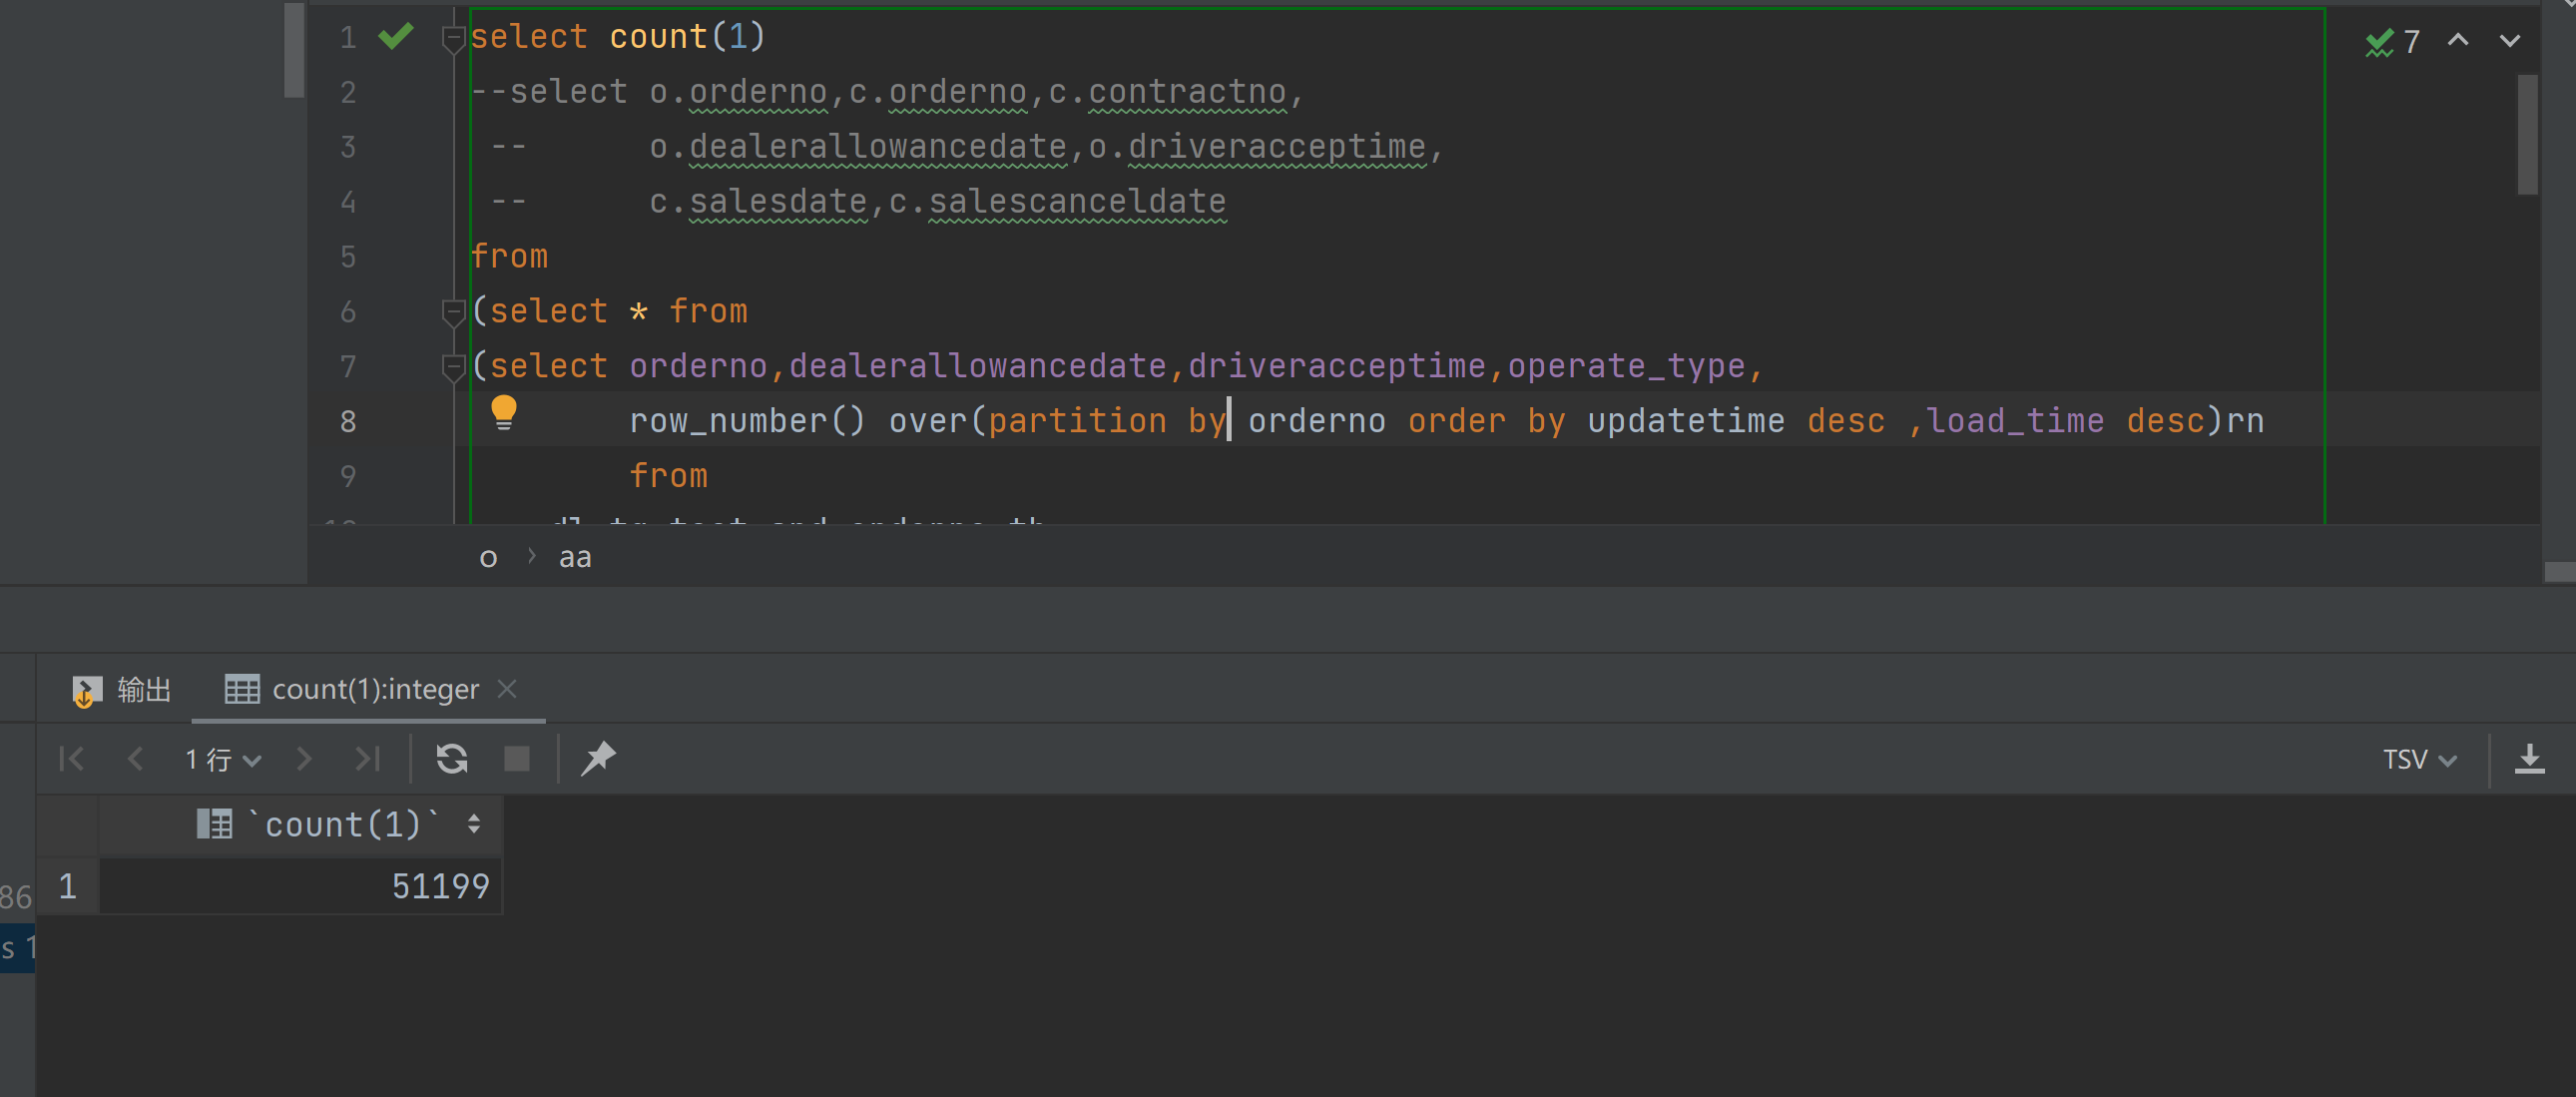Reload the query results
This screenshot has height=1097, width=2576.
pyautogui.click(x=452, y=759)
